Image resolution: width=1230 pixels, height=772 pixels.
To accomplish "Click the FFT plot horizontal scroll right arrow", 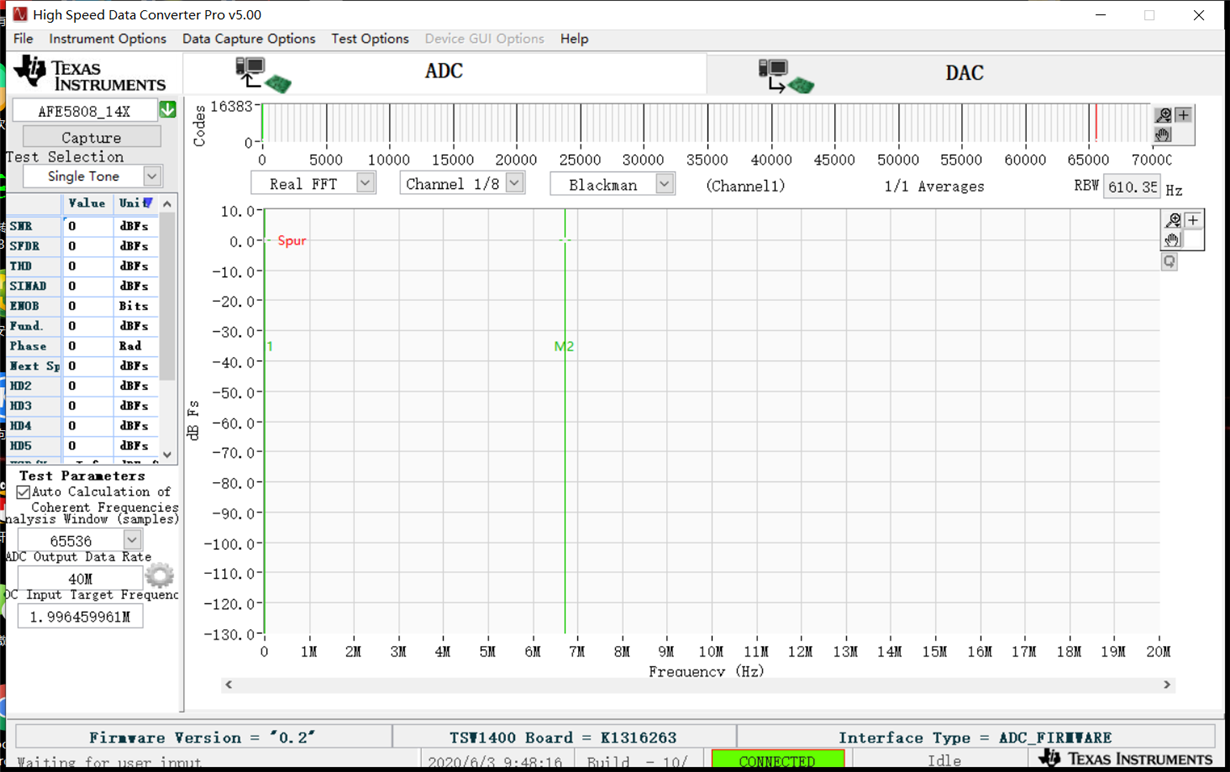I will coord(1166,685).
